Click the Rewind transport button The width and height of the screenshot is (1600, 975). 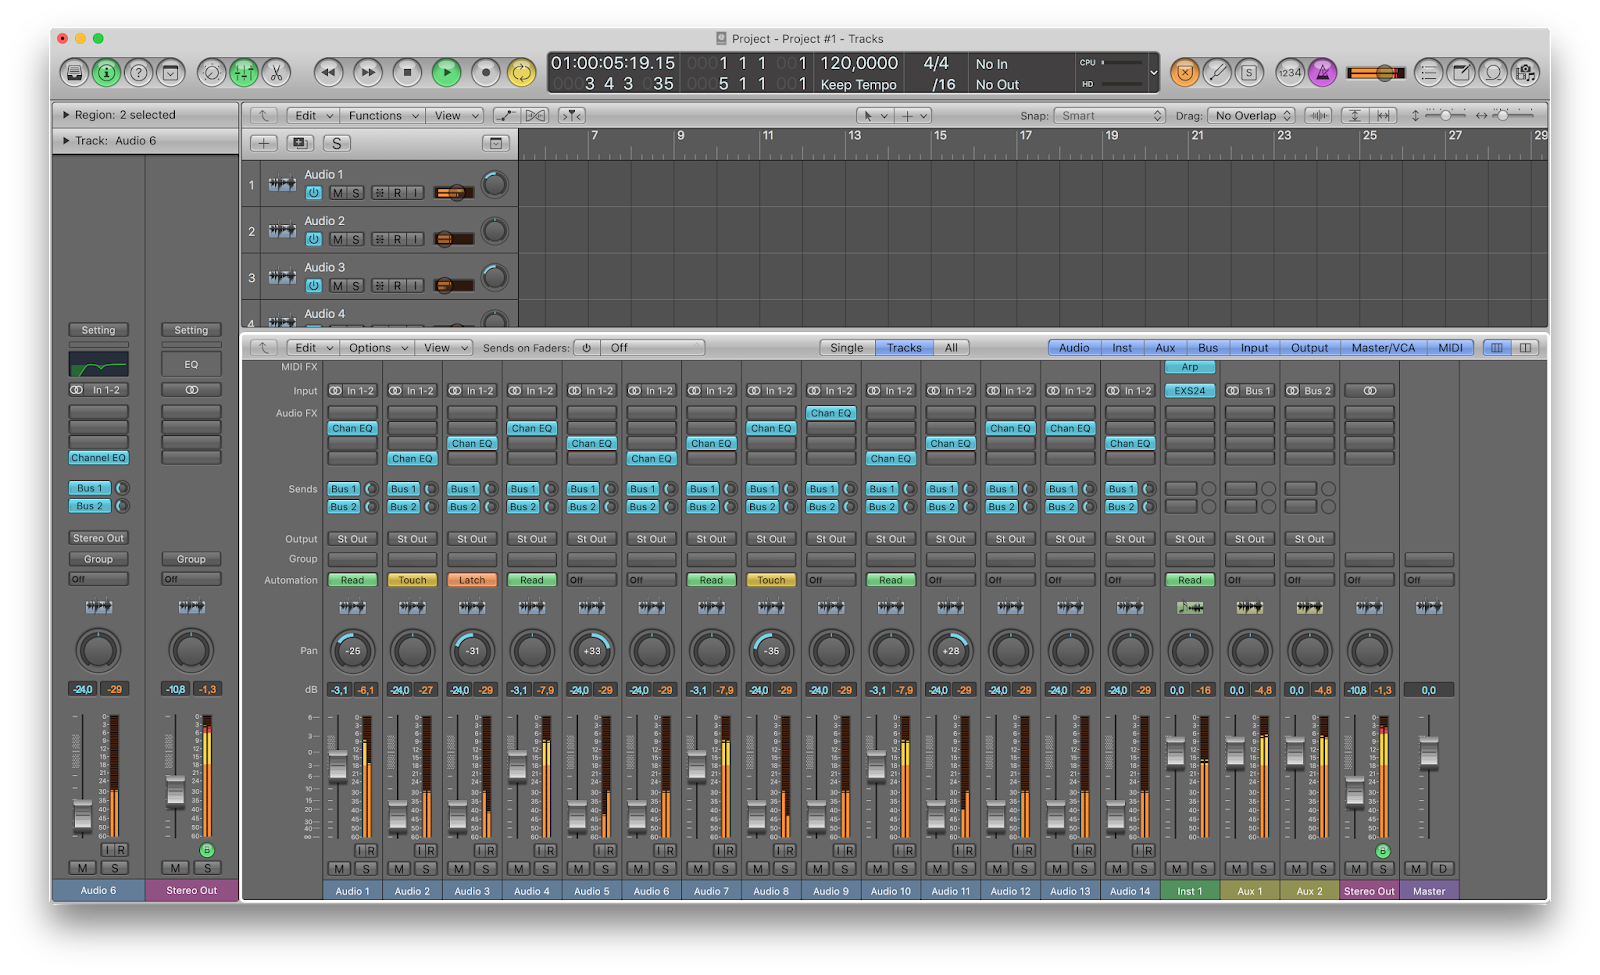[329, 72]
